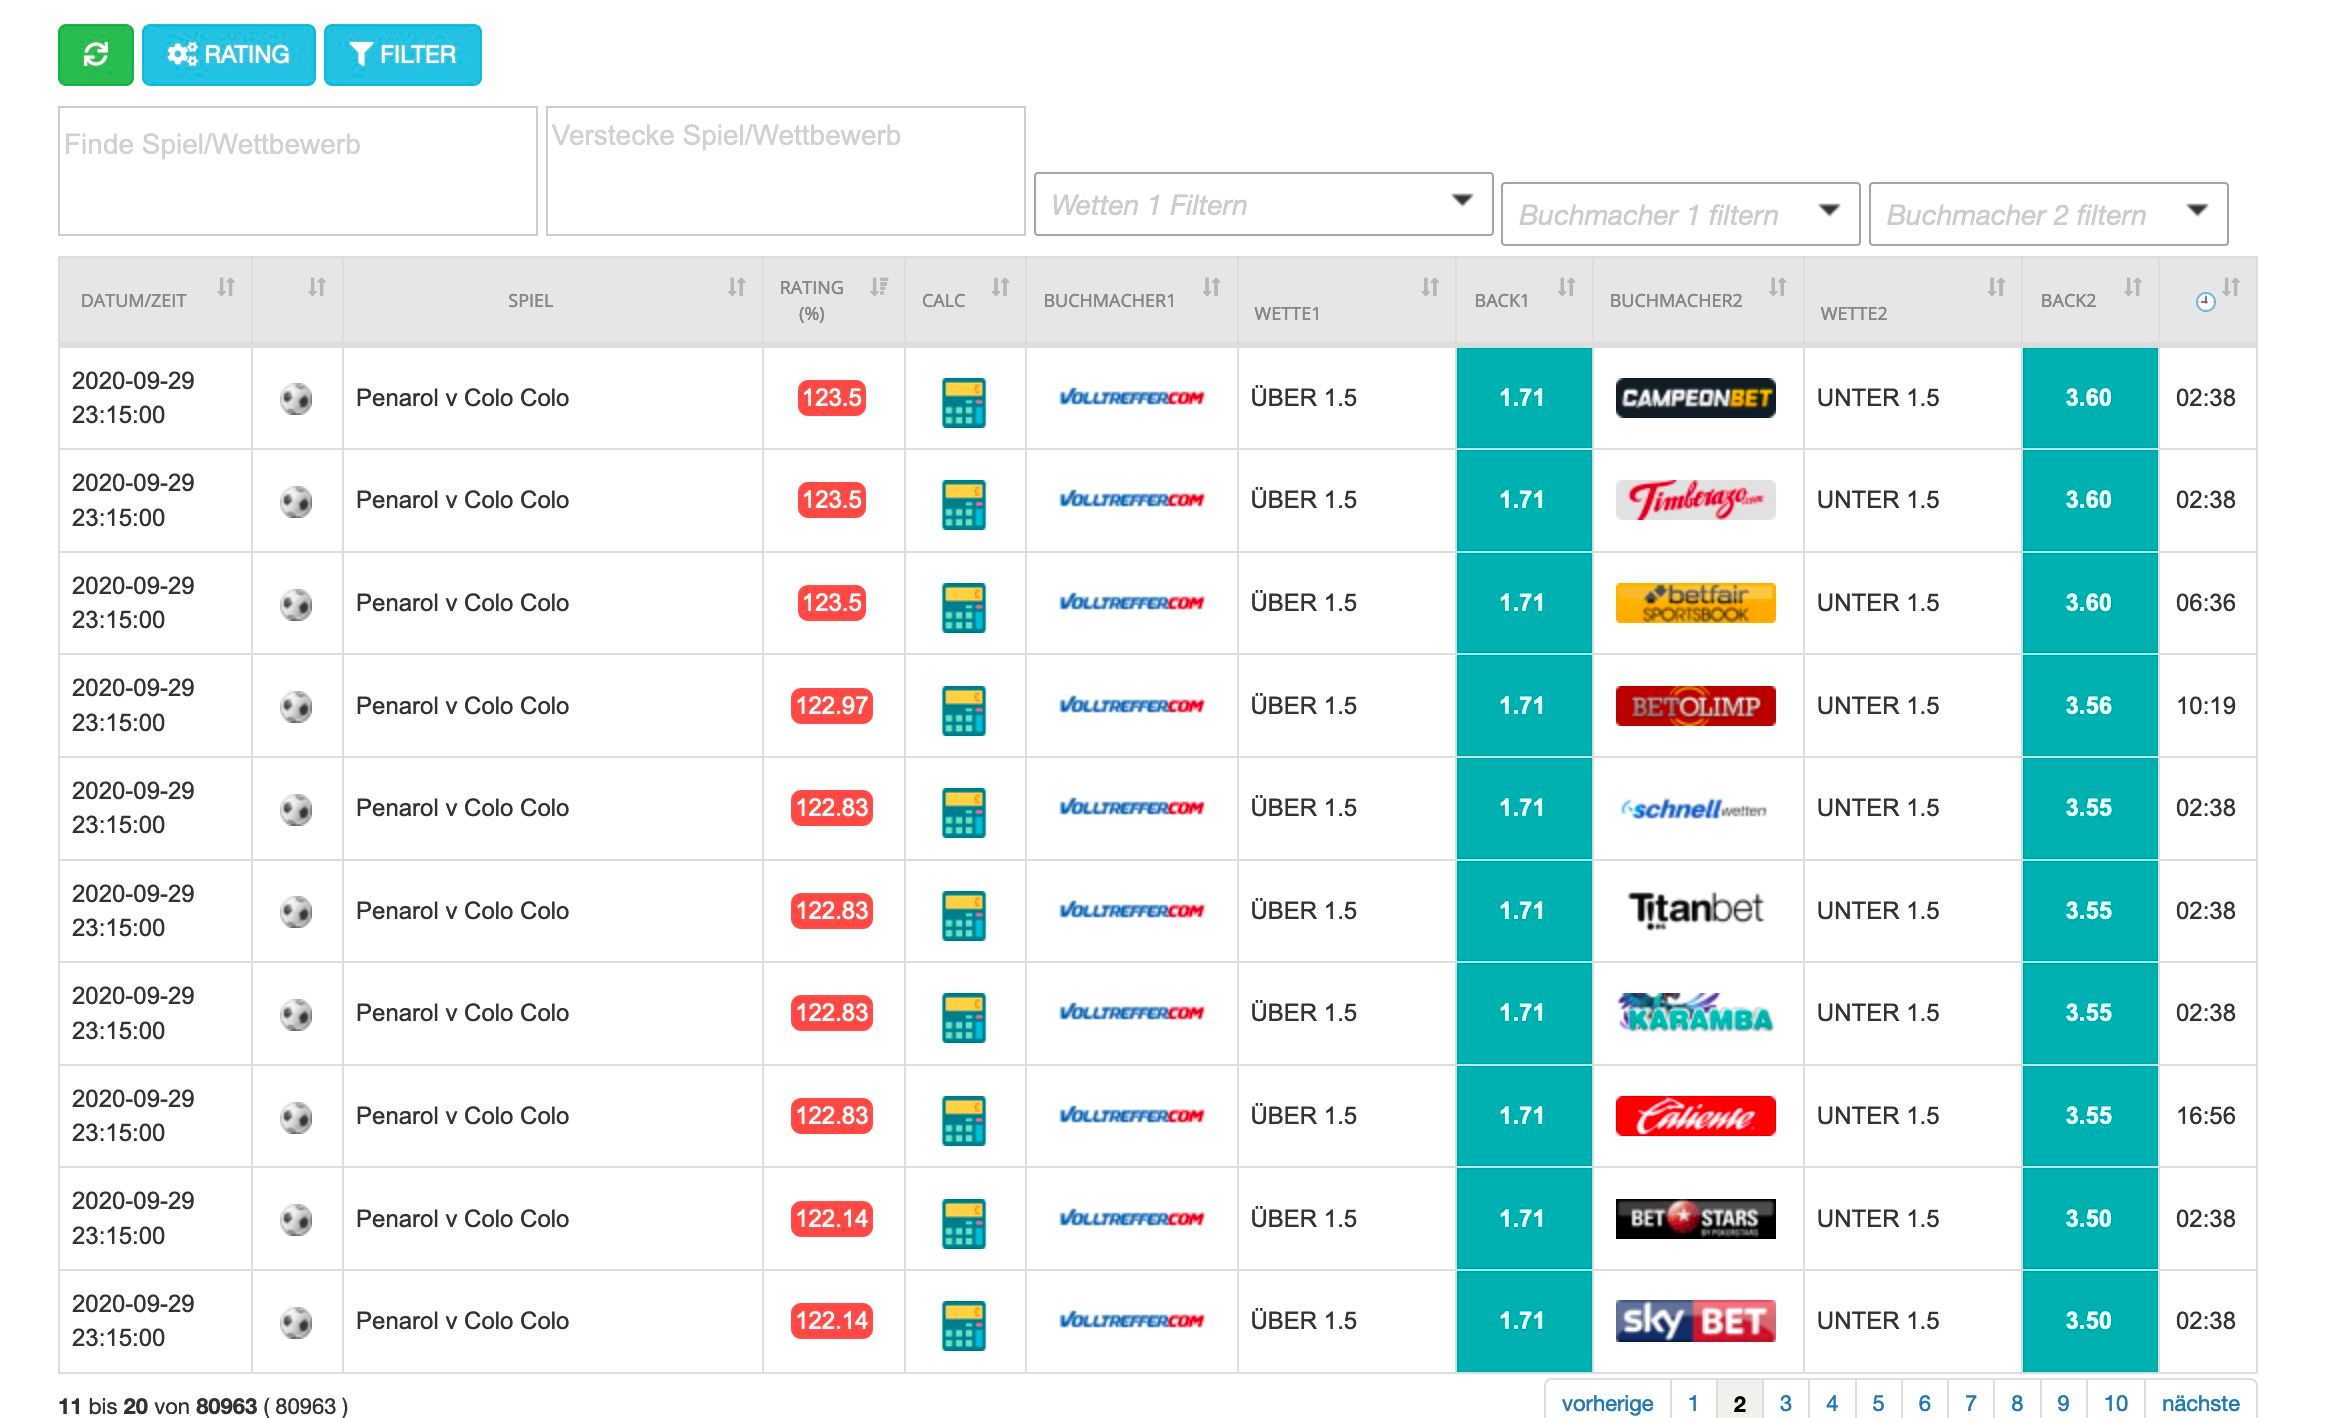Focus the Verstecke Spiel/Wettbewerb field
This screenshot has width=2350, height=1418.
[x=786, y=171]
